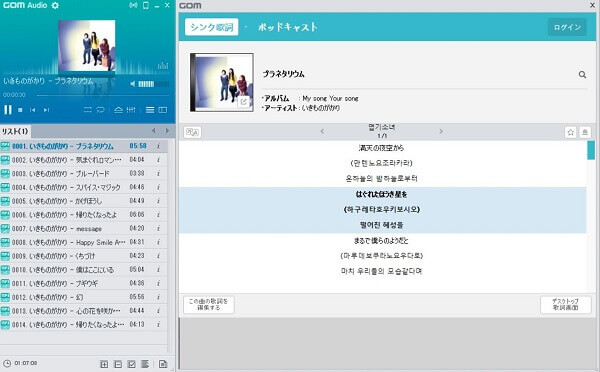This screenshot has width=600, height=372.
Task: Click the save playlist file icon
Action: pos(163,364)
